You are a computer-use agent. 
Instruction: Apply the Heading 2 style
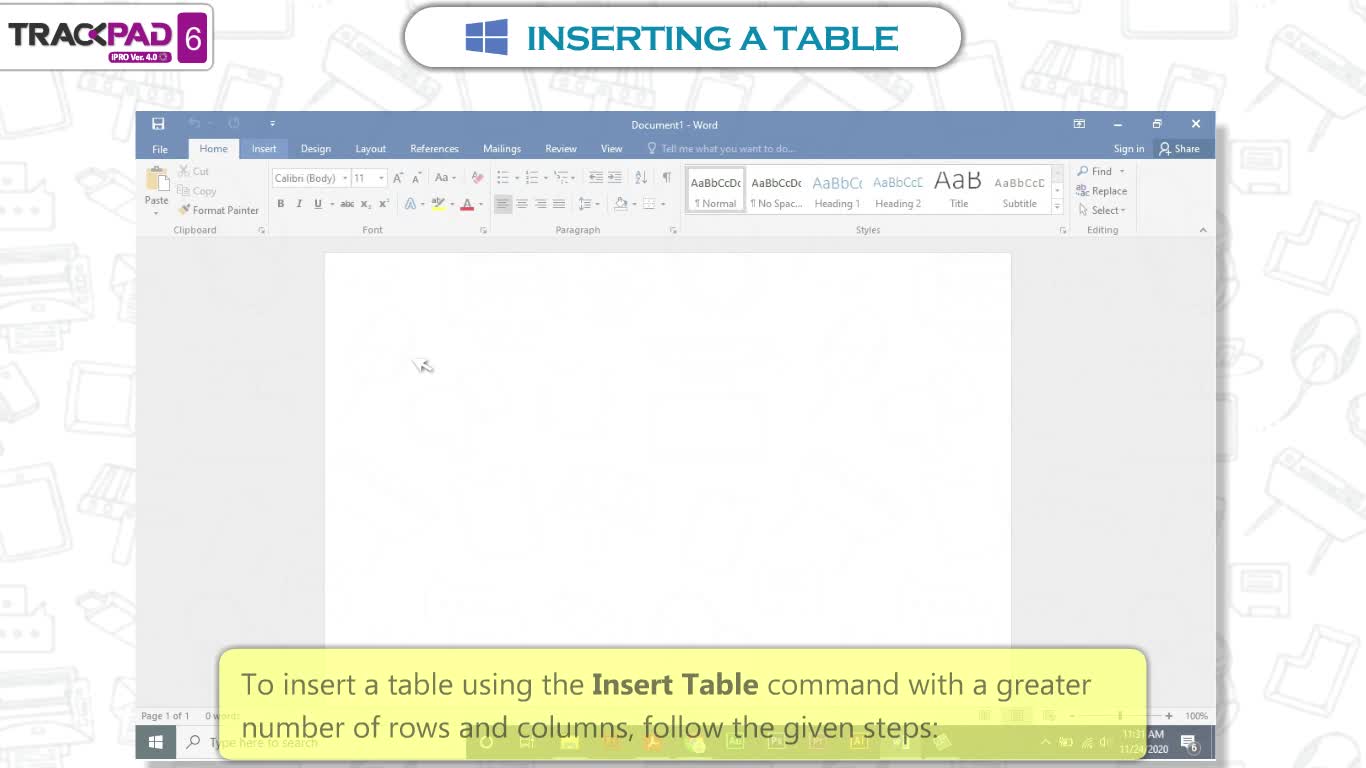pos(898,190)
